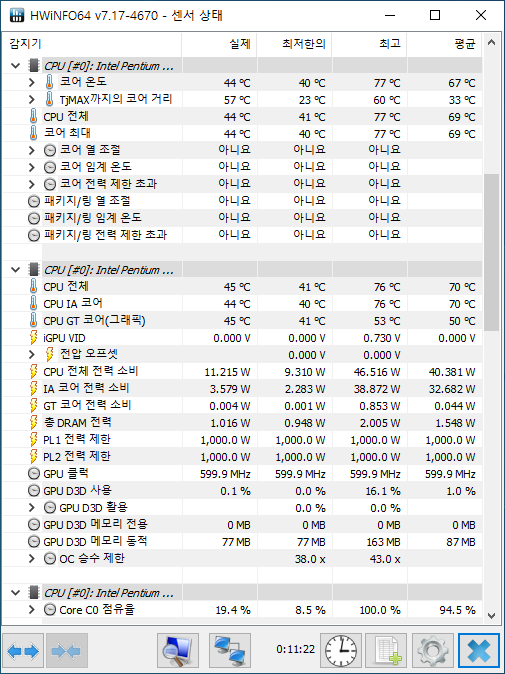
Task: Expand the 코어 온도 row
Action: click(31, 82)
